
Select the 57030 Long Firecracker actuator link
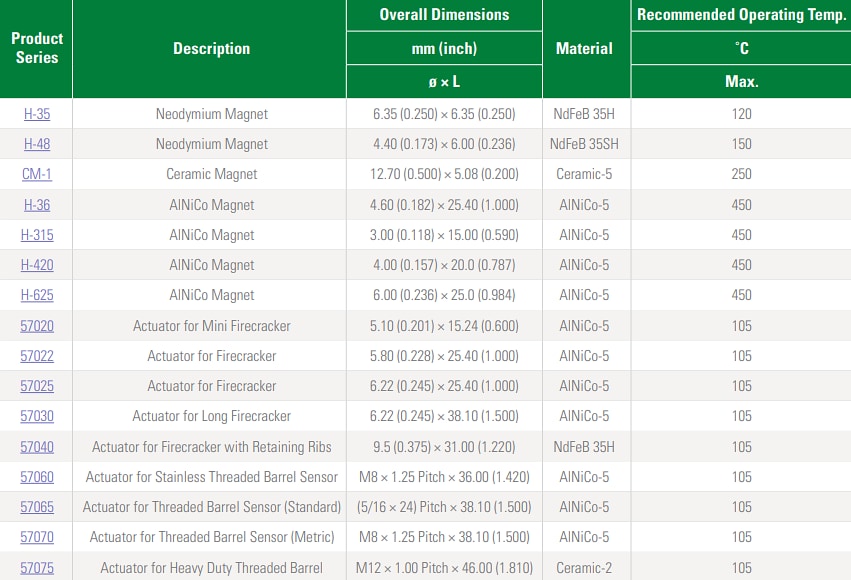click(x=36, y=416)
